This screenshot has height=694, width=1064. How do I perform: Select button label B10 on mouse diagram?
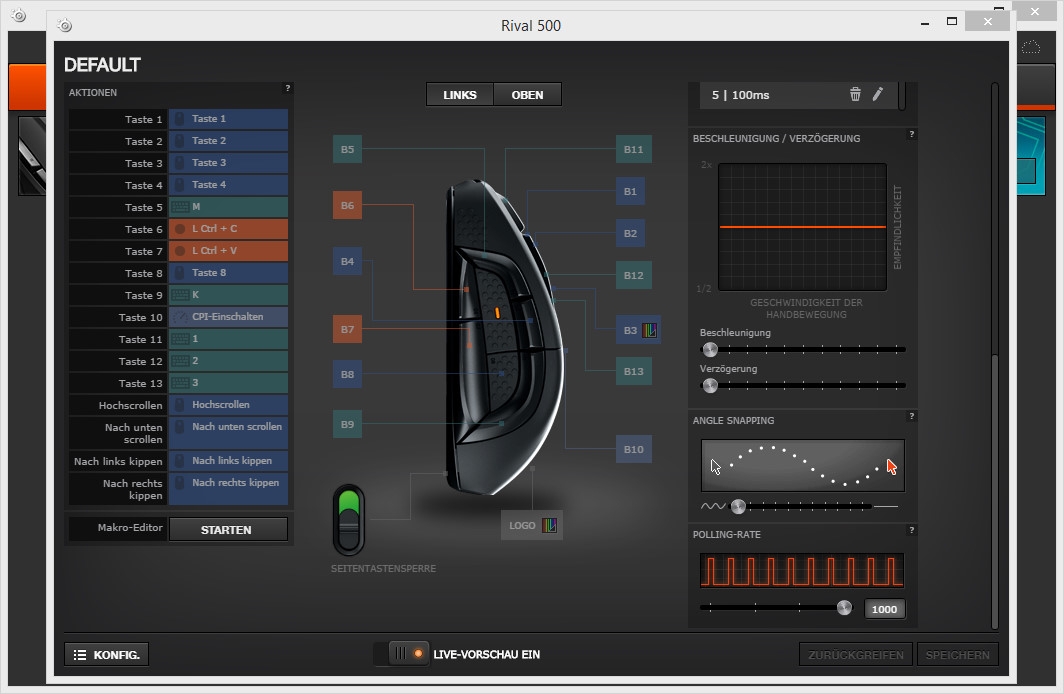click(x=634, y=449)
